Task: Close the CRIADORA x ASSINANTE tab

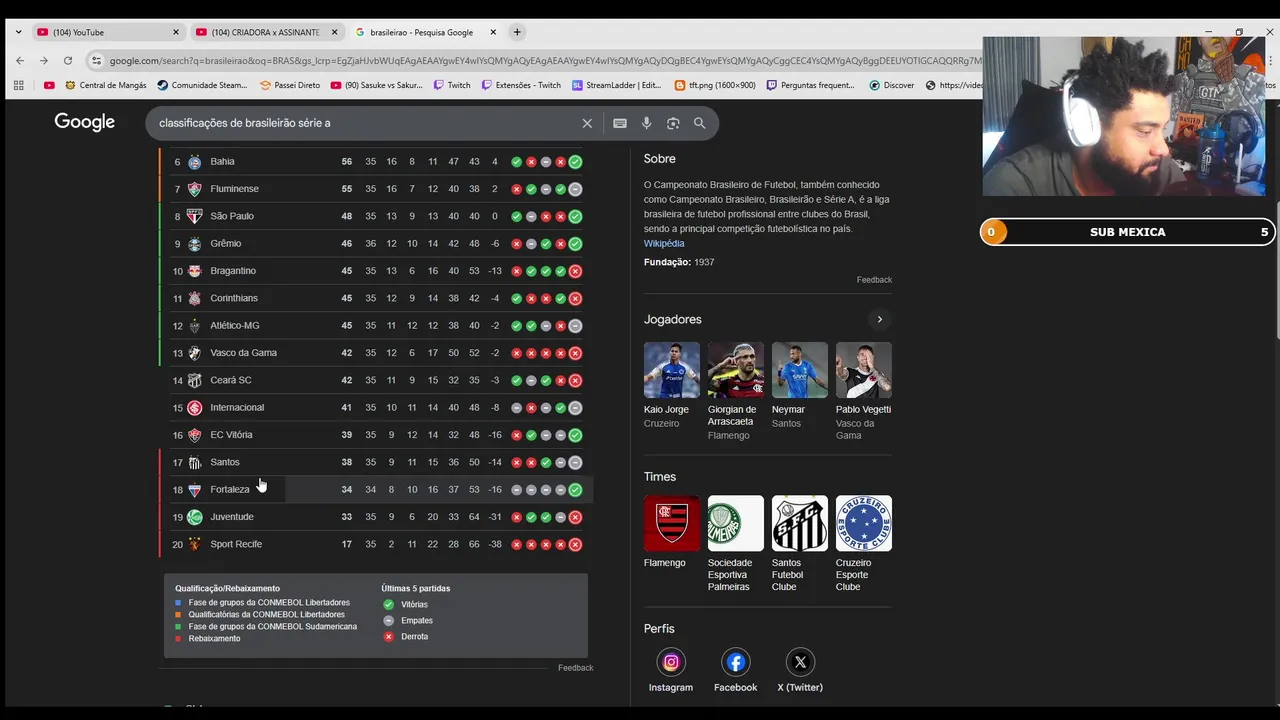Action: [334, 32]
